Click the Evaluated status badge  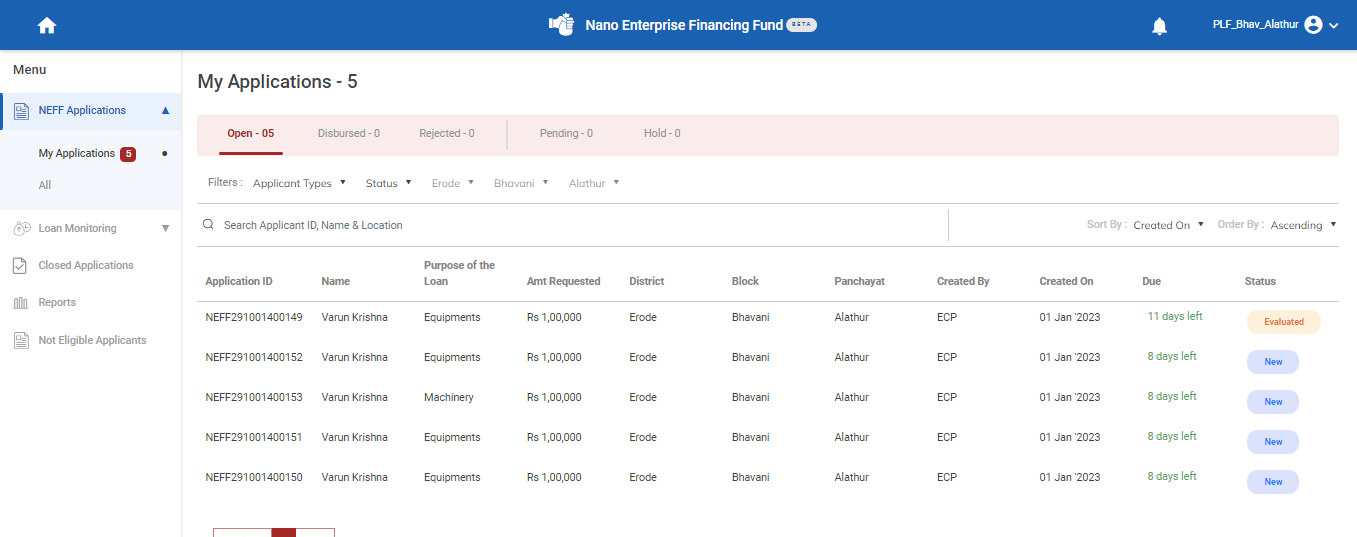click(1283, 322)
